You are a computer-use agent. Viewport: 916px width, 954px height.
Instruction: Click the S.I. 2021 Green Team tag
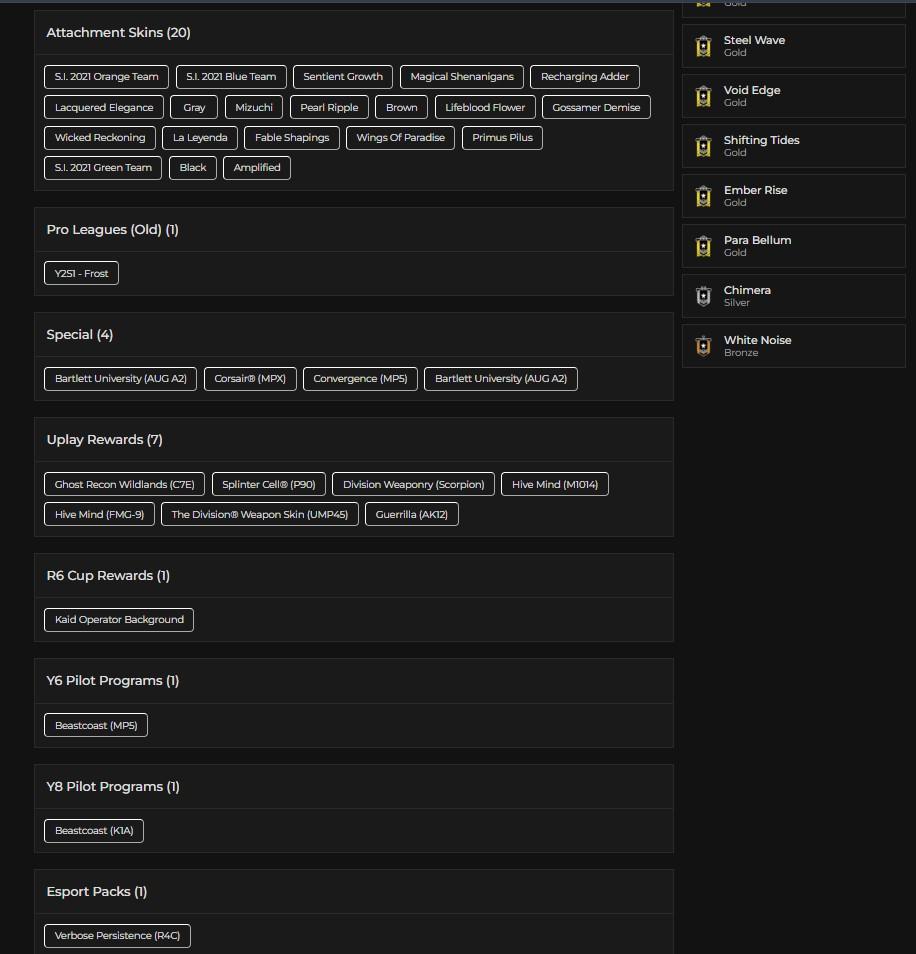[103, 167]
